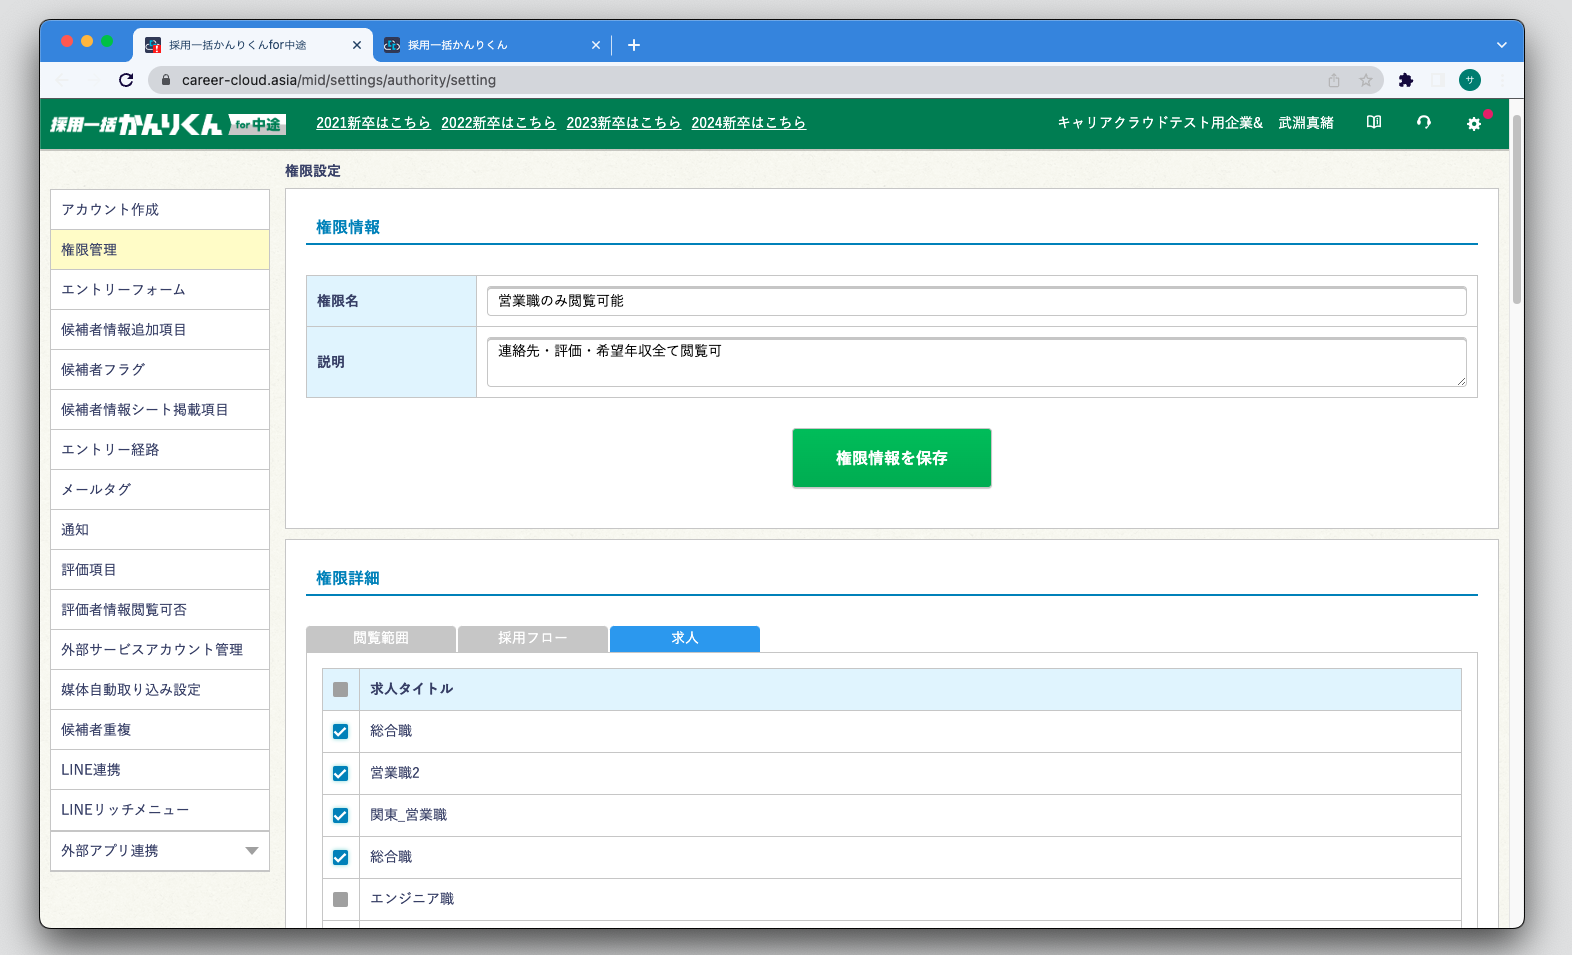Screen dimensions: 1572x955
Task: Close the 採用一括かんりくんfor中途 tab
Action: point(357,45)
